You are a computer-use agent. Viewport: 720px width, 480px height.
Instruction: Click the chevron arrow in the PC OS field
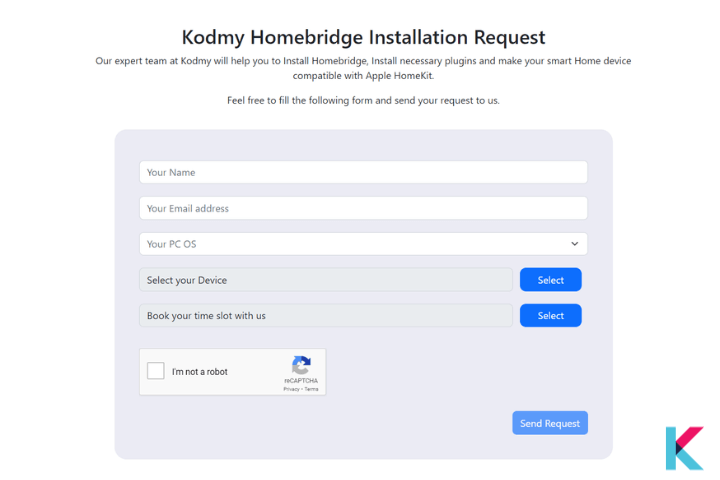pos(574,244)
